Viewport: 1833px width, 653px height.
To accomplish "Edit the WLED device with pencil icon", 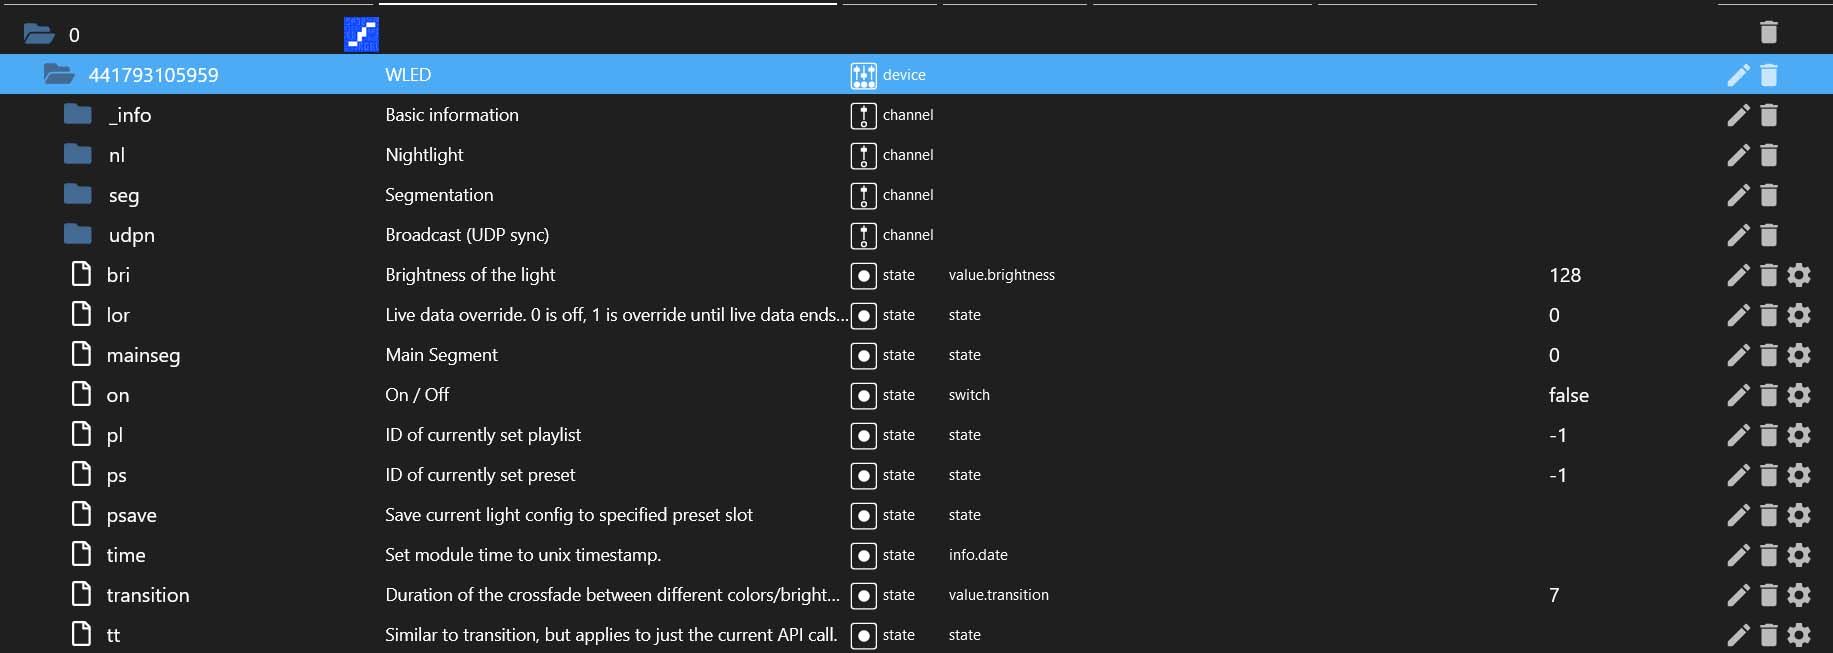I will tap(1738, 75).
